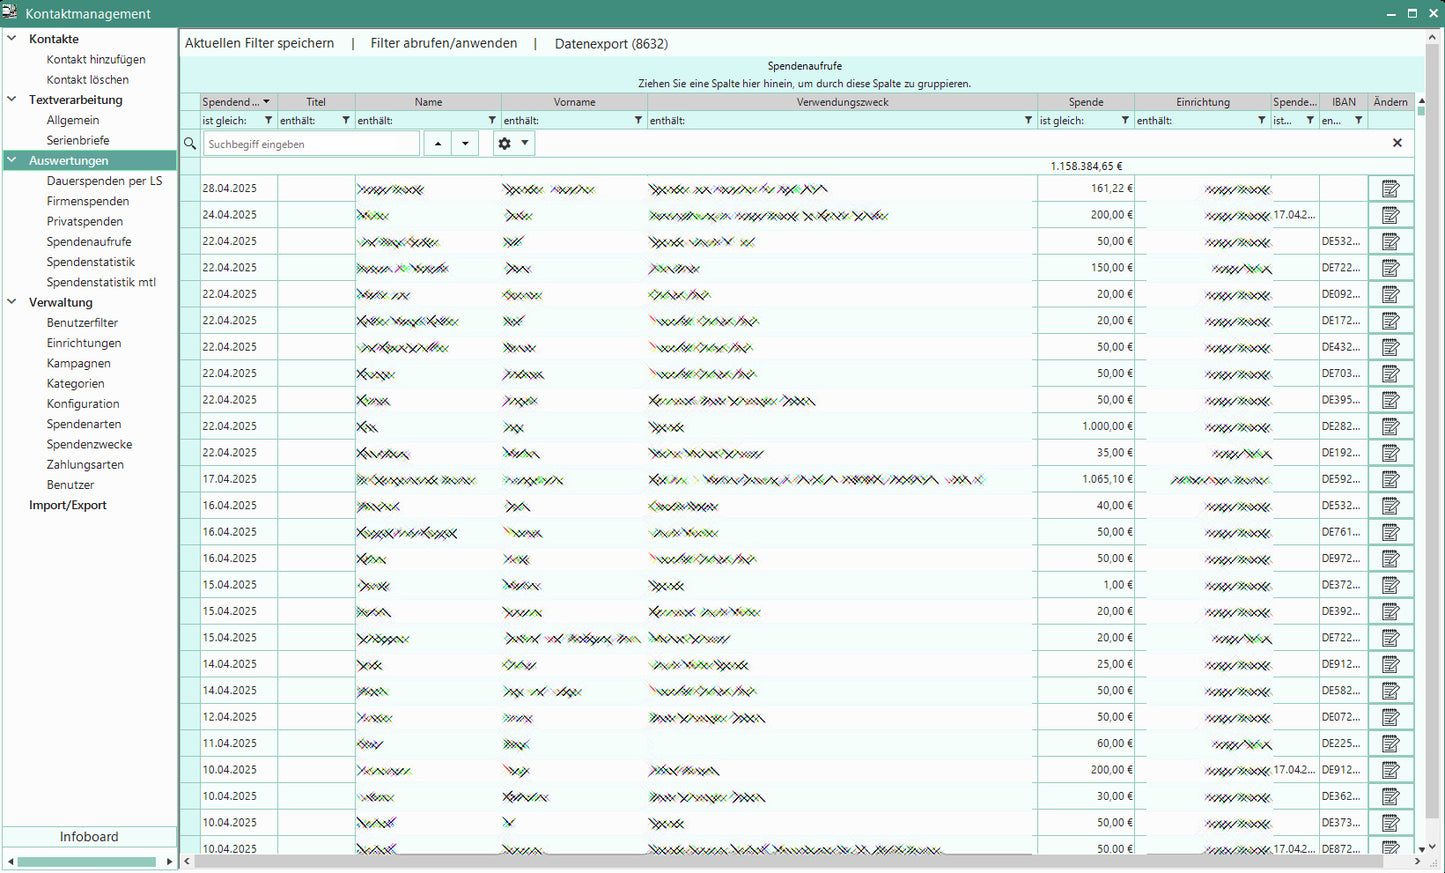Select Filter abrufen/anwenden in the top menu
1445x873 pixels.
click(x=444, y=44)
